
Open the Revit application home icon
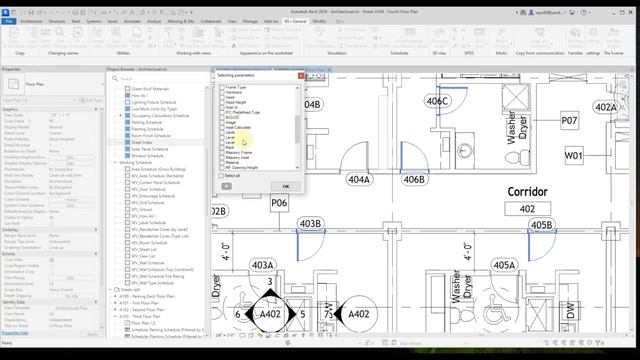click(5, 13)
